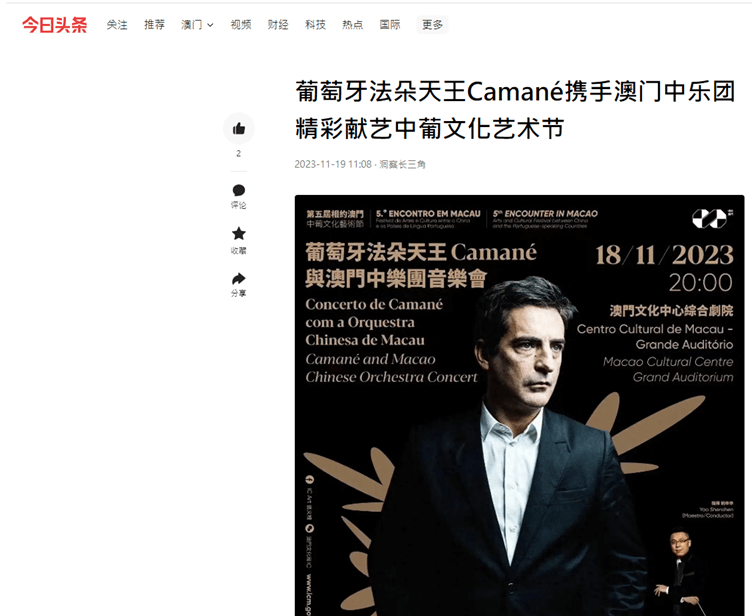Open the 更多 menu
Image resolution: width=752 pixels, height=616 pixels.
pyautogui.click(x=432, y=25)
